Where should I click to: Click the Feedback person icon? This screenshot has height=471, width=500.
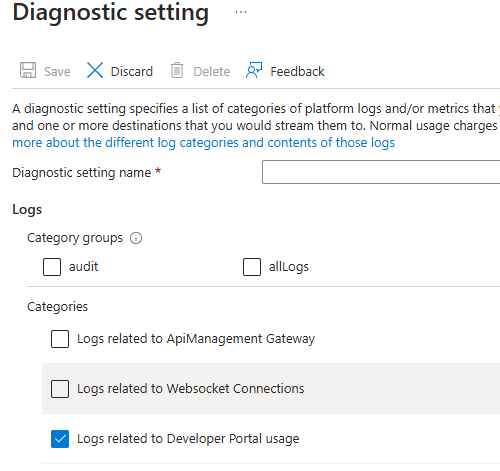(254, 70)
